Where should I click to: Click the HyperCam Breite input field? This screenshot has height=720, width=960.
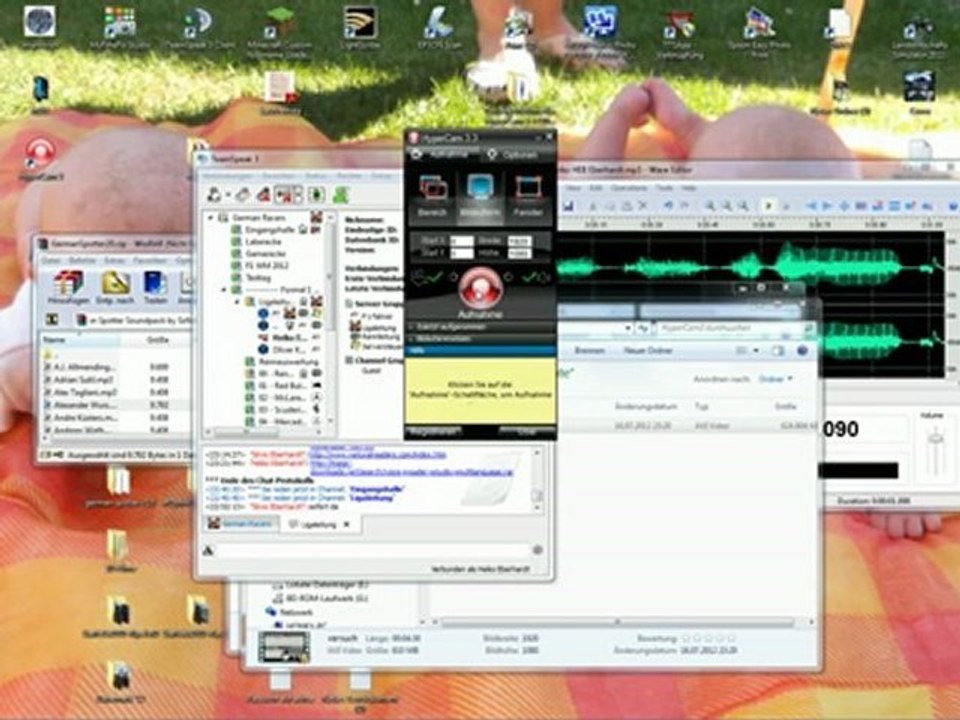coord(519,241)
